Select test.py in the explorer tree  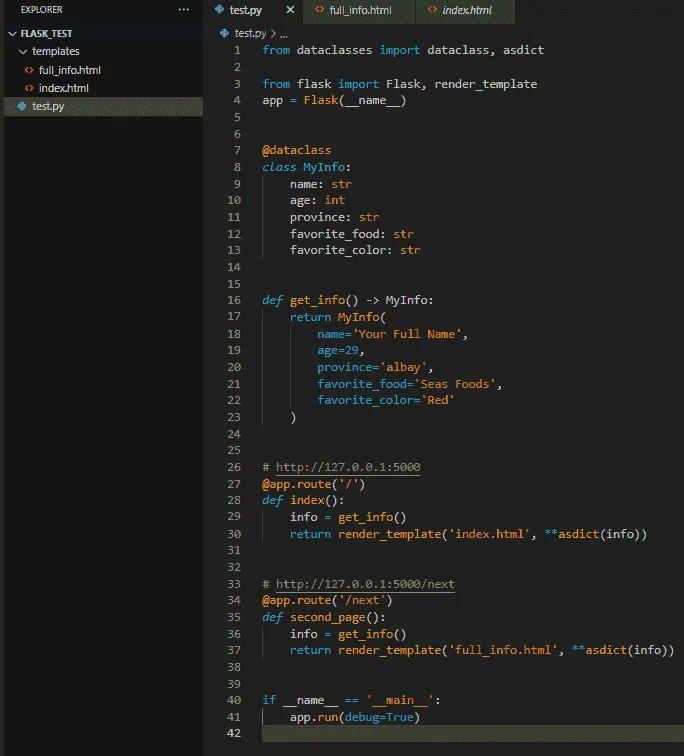103,107
